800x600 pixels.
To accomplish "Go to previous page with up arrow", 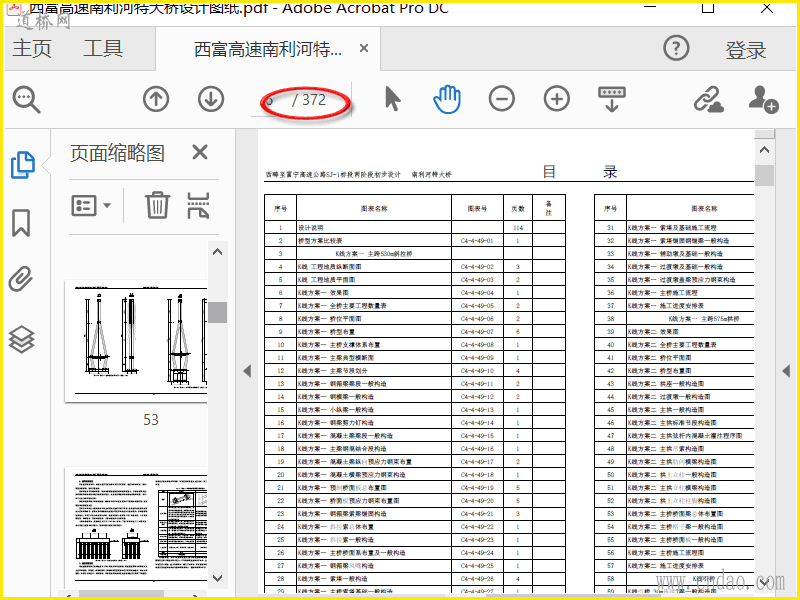I will coord(156,99).
